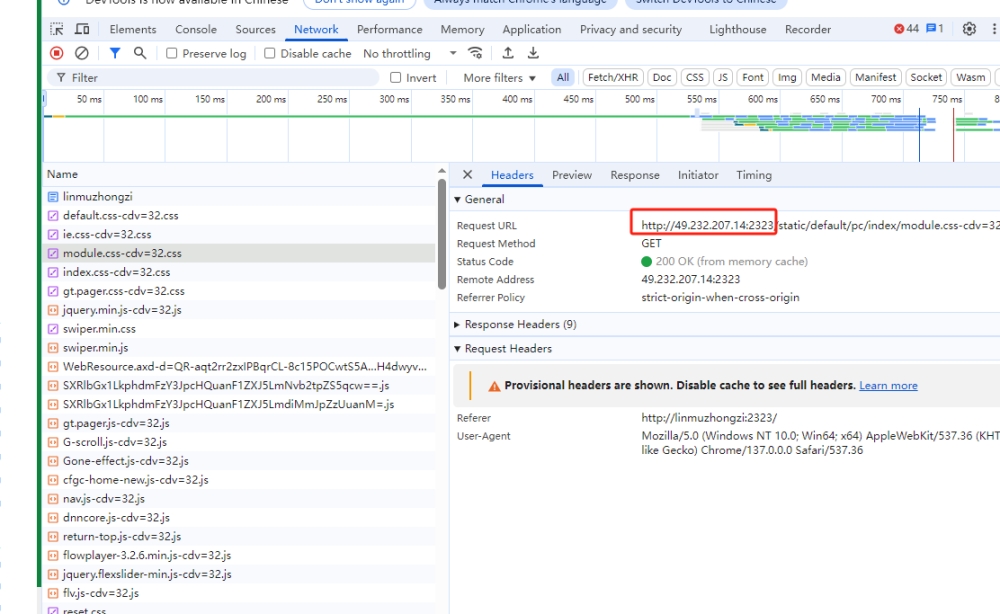Enable Disable cache checkbox

click(x=270, y=54)
